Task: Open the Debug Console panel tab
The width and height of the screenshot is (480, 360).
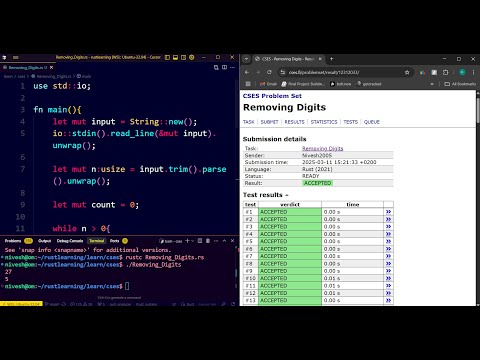Action: pos(70,241)
